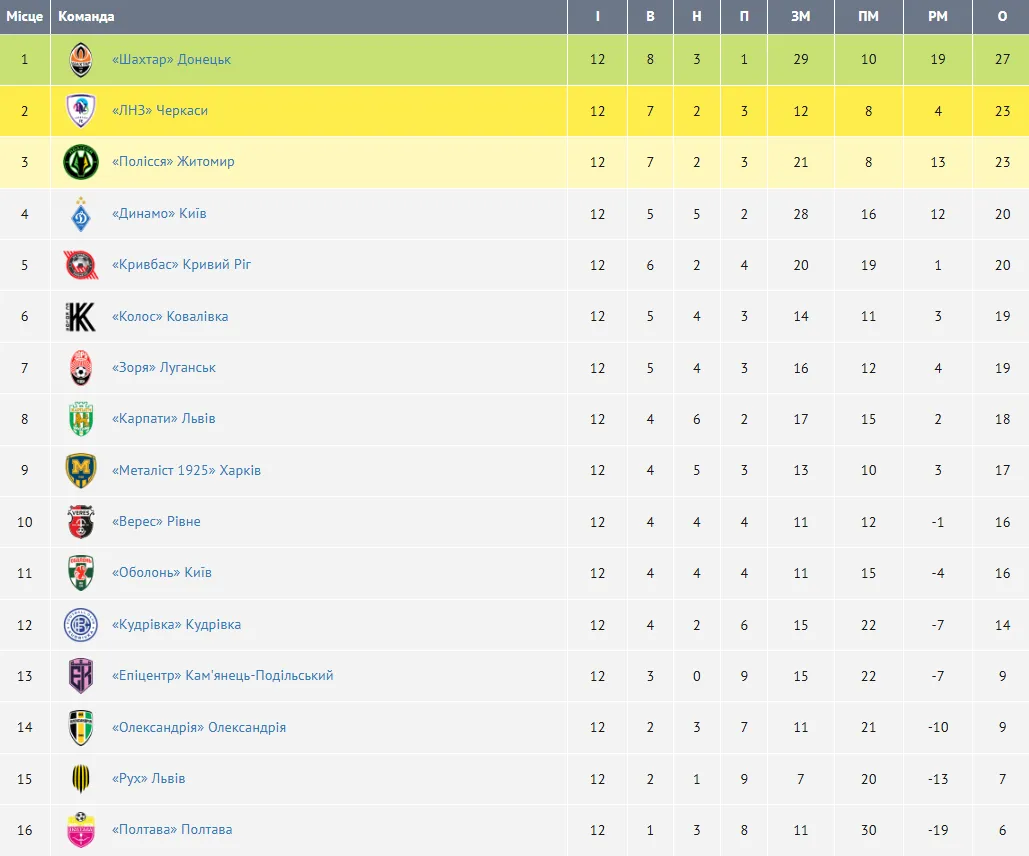
Task: Click the Dynamo Kyiv emblem
Action: click(81, 214)
